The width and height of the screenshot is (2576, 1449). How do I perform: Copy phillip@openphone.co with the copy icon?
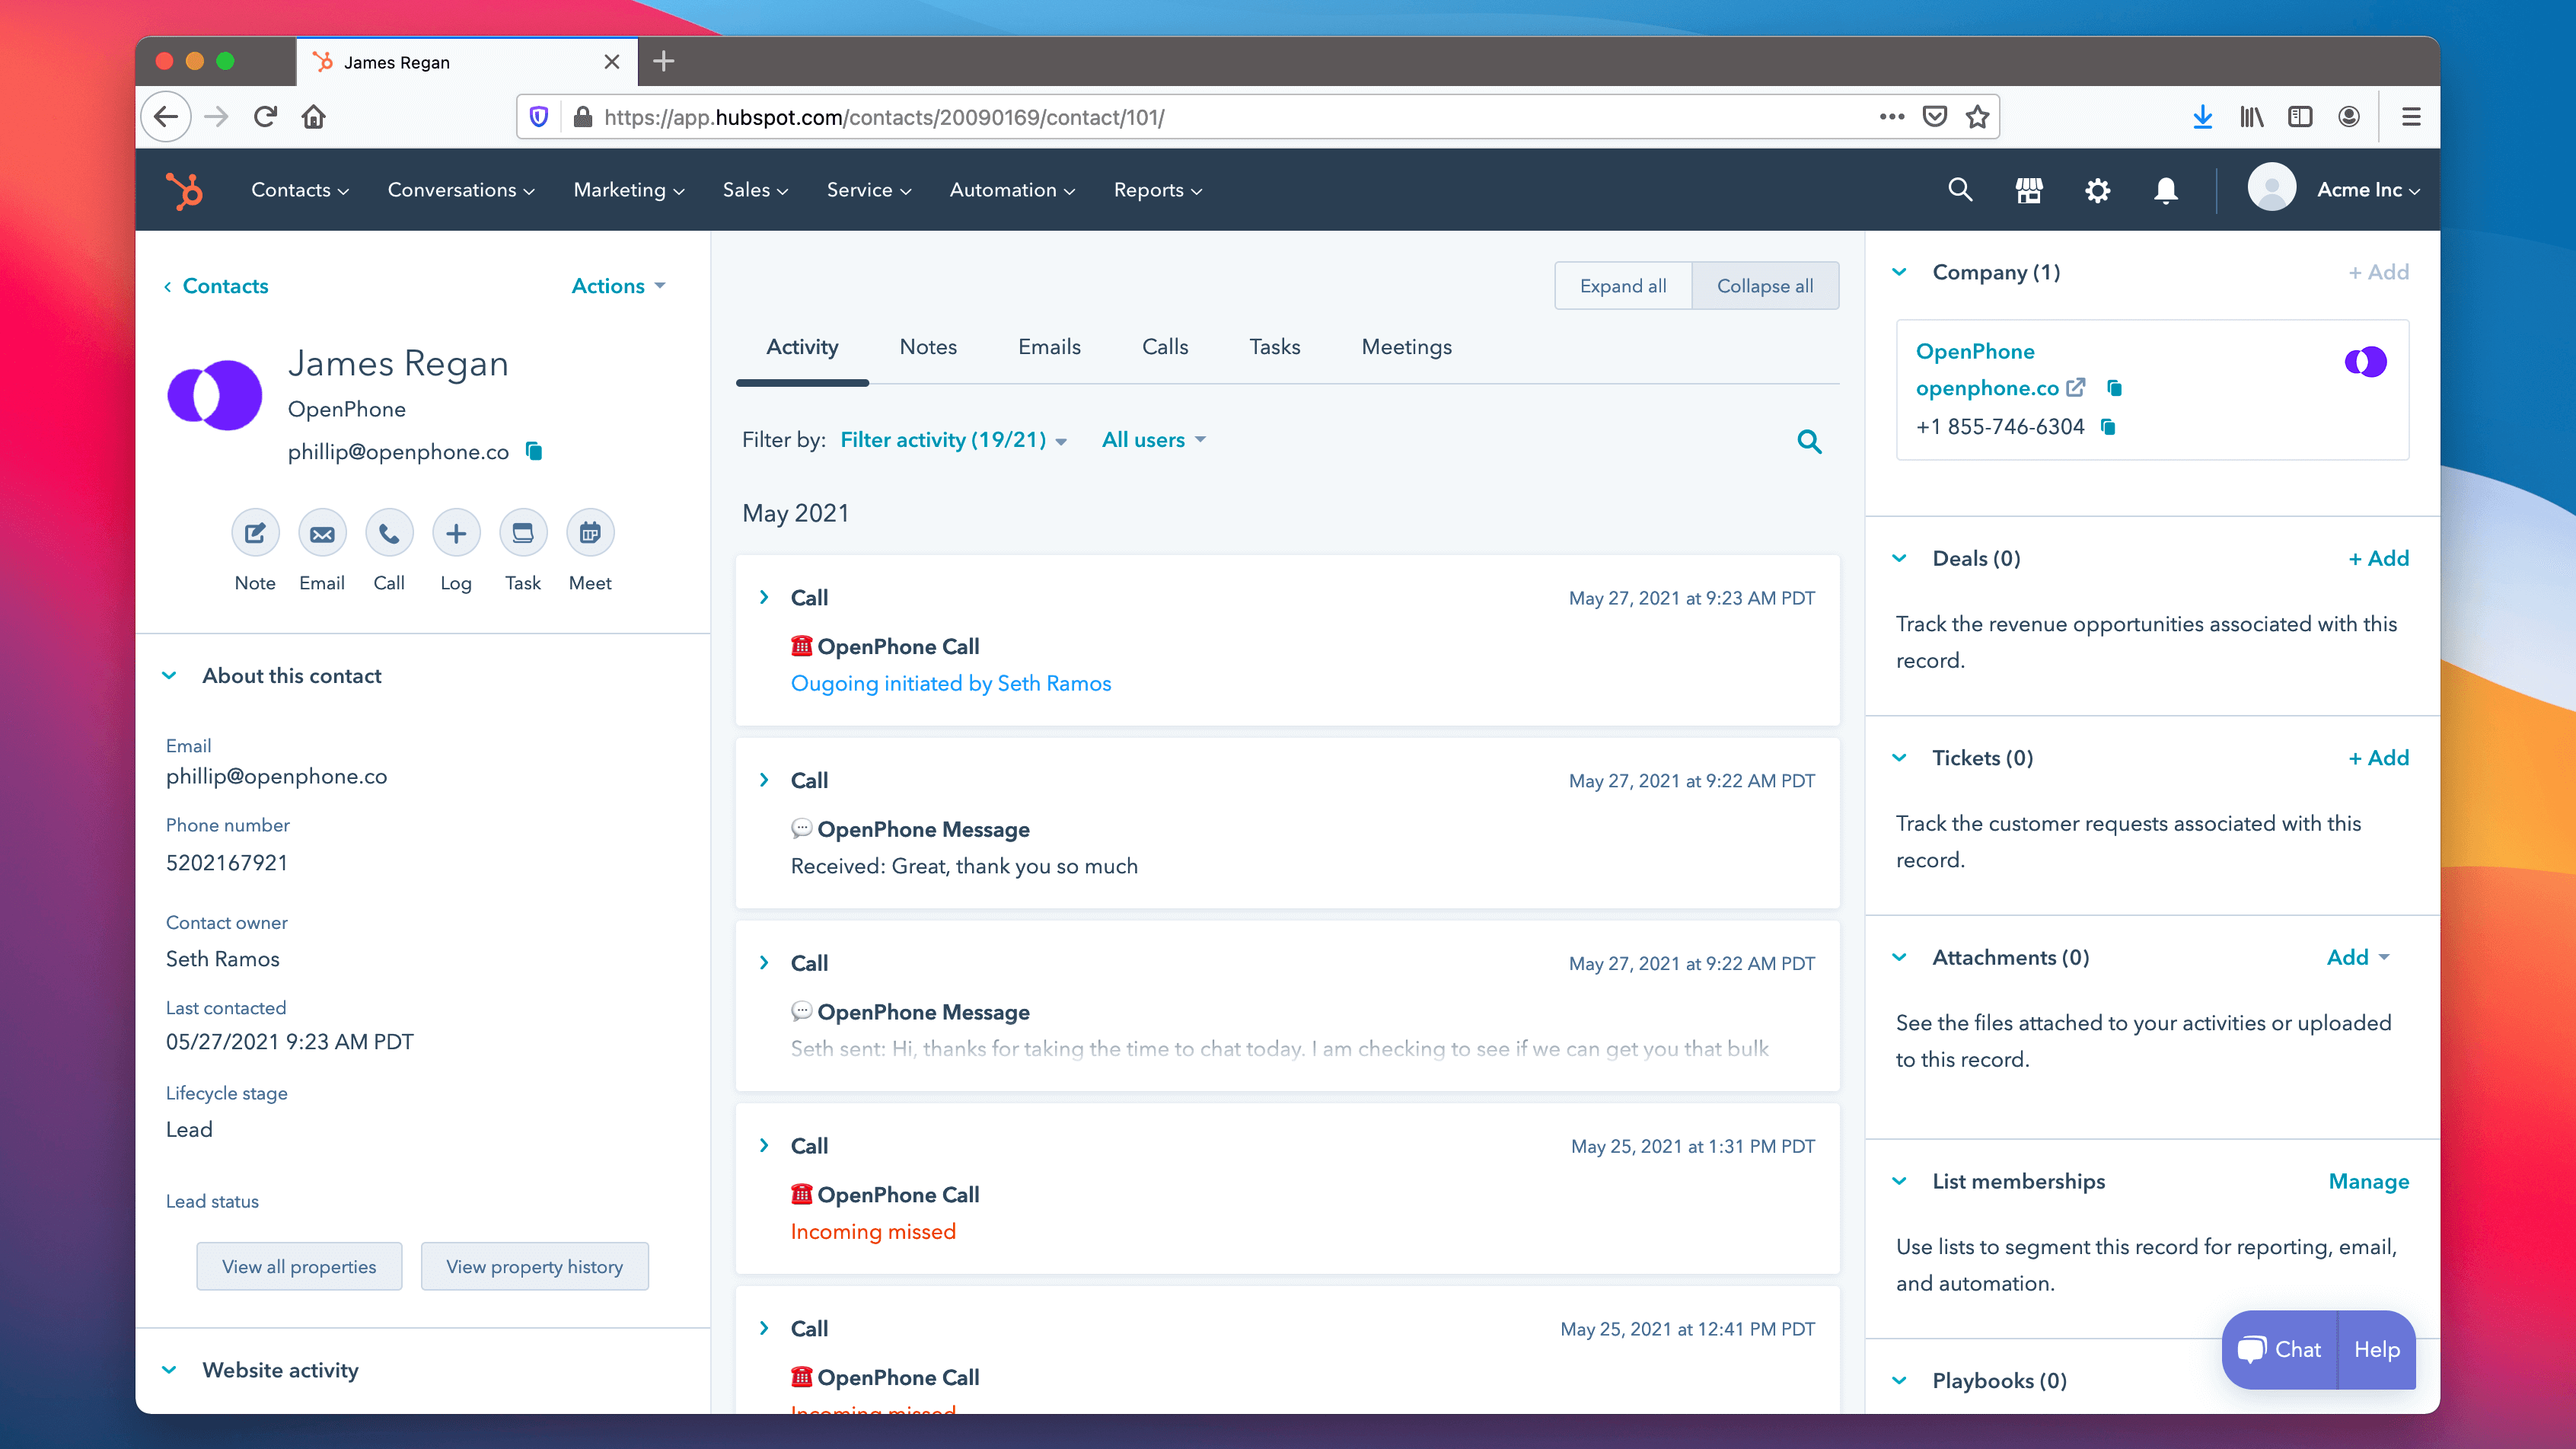[x=534, y=451]
